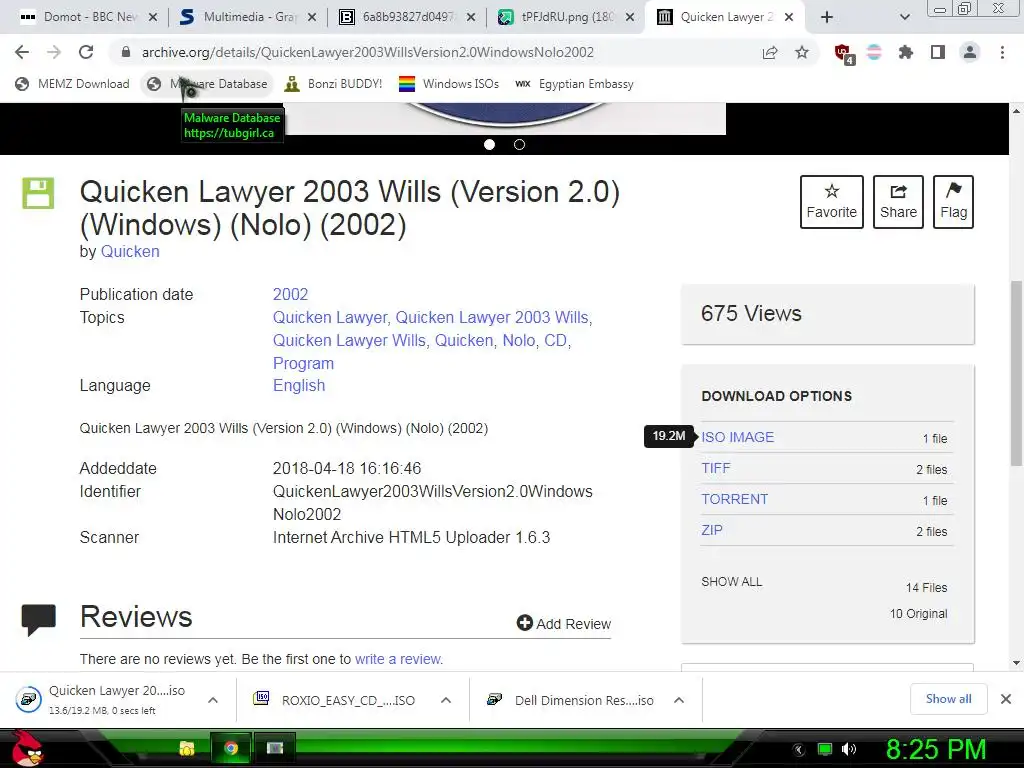Open the Program topic link

(303, 363)
